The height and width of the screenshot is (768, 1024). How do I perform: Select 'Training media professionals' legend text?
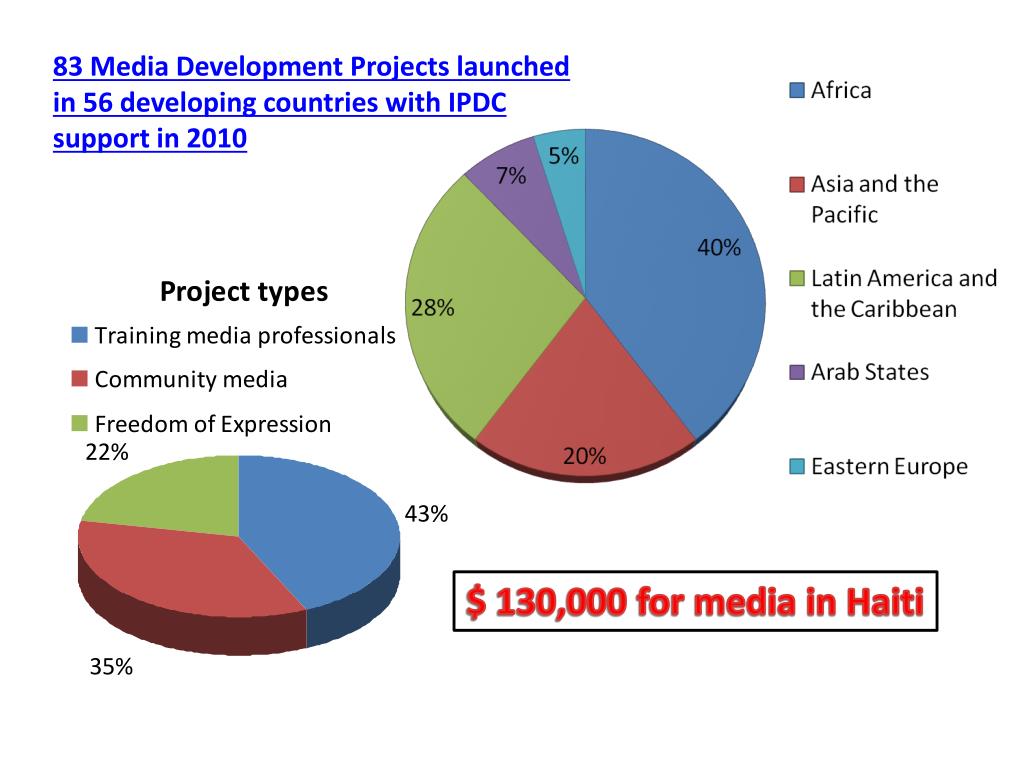pos(245,336)
